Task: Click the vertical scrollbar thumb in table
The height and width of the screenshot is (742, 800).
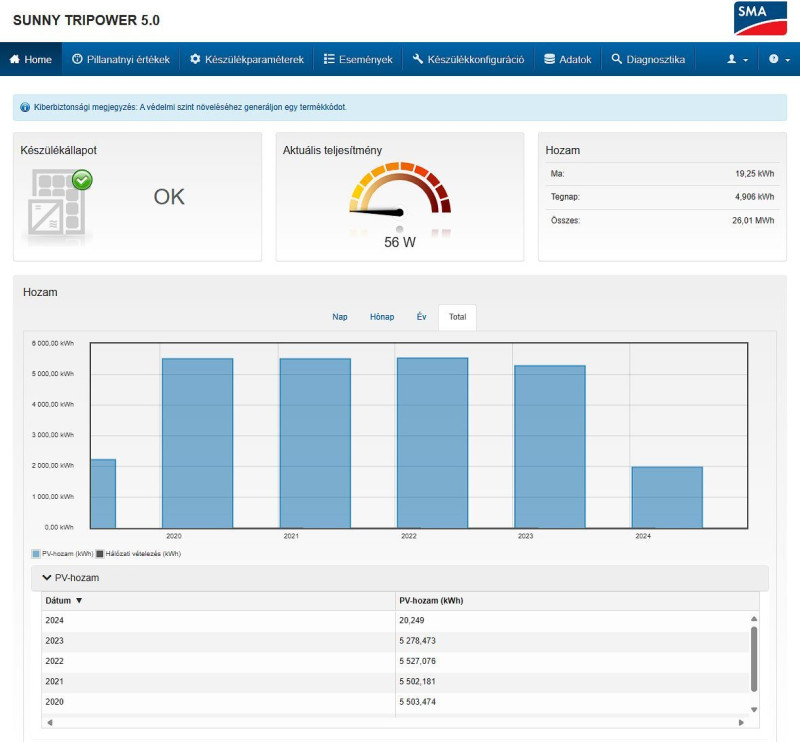Action: tap(754, 659)
